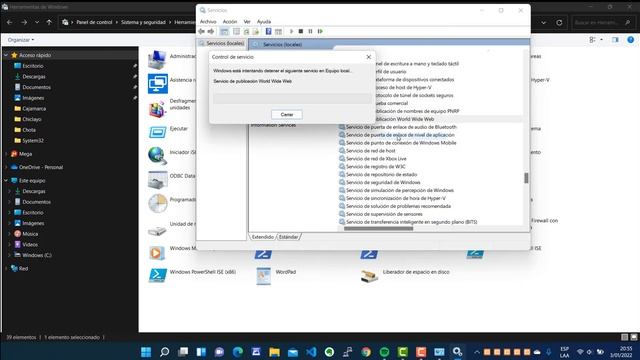Screen dimensions: 640x360
Task: Click the Explorer refresh button
Action: coord(559,23)
